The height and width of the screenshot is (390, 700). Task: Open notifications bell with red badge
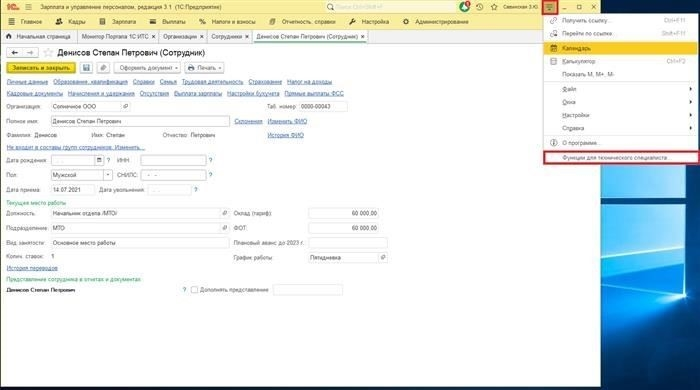(x=465, y=7)
